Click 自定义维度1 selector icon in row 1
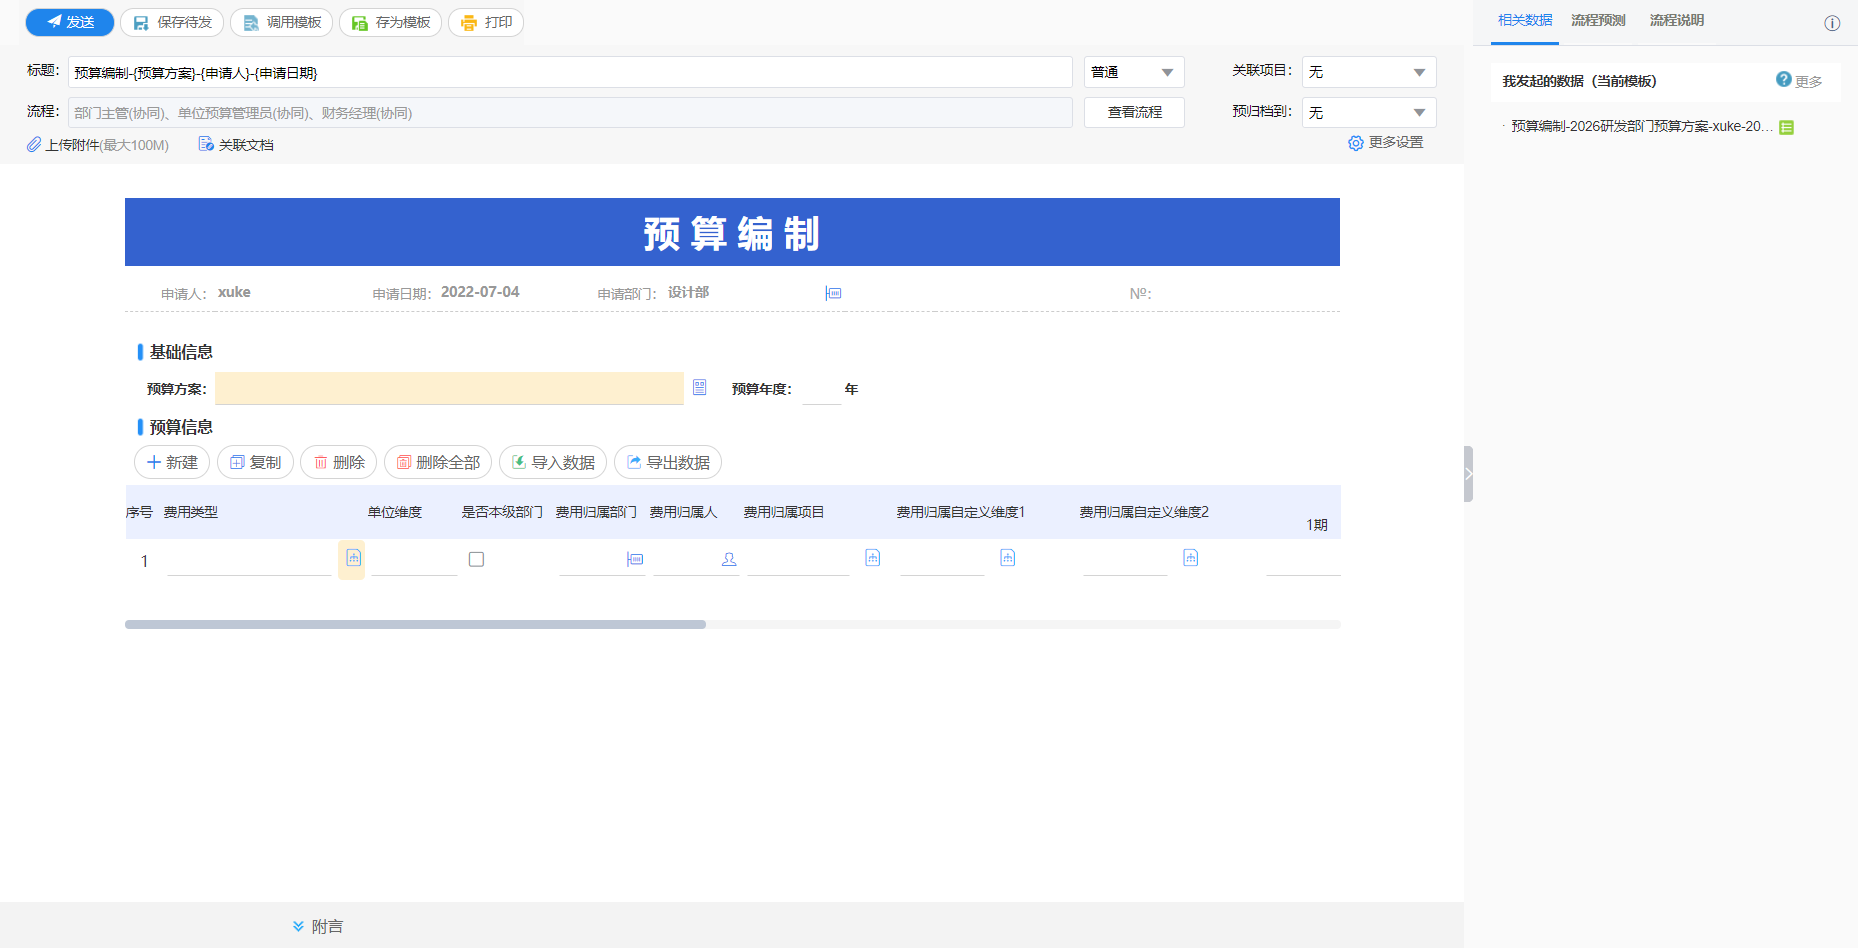 tap(1007, 558)
